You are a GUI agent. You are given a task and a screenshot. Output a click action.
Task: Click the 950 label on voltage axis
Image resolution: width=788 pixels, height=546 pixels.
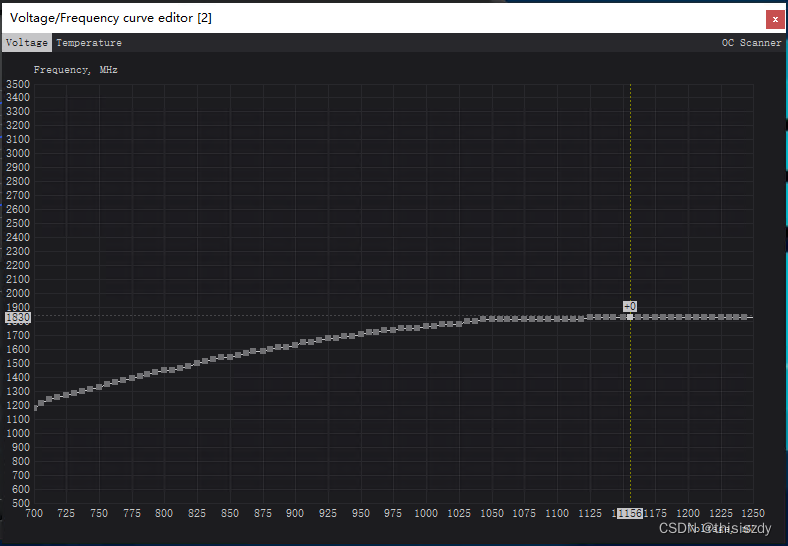tap(361, 513)
